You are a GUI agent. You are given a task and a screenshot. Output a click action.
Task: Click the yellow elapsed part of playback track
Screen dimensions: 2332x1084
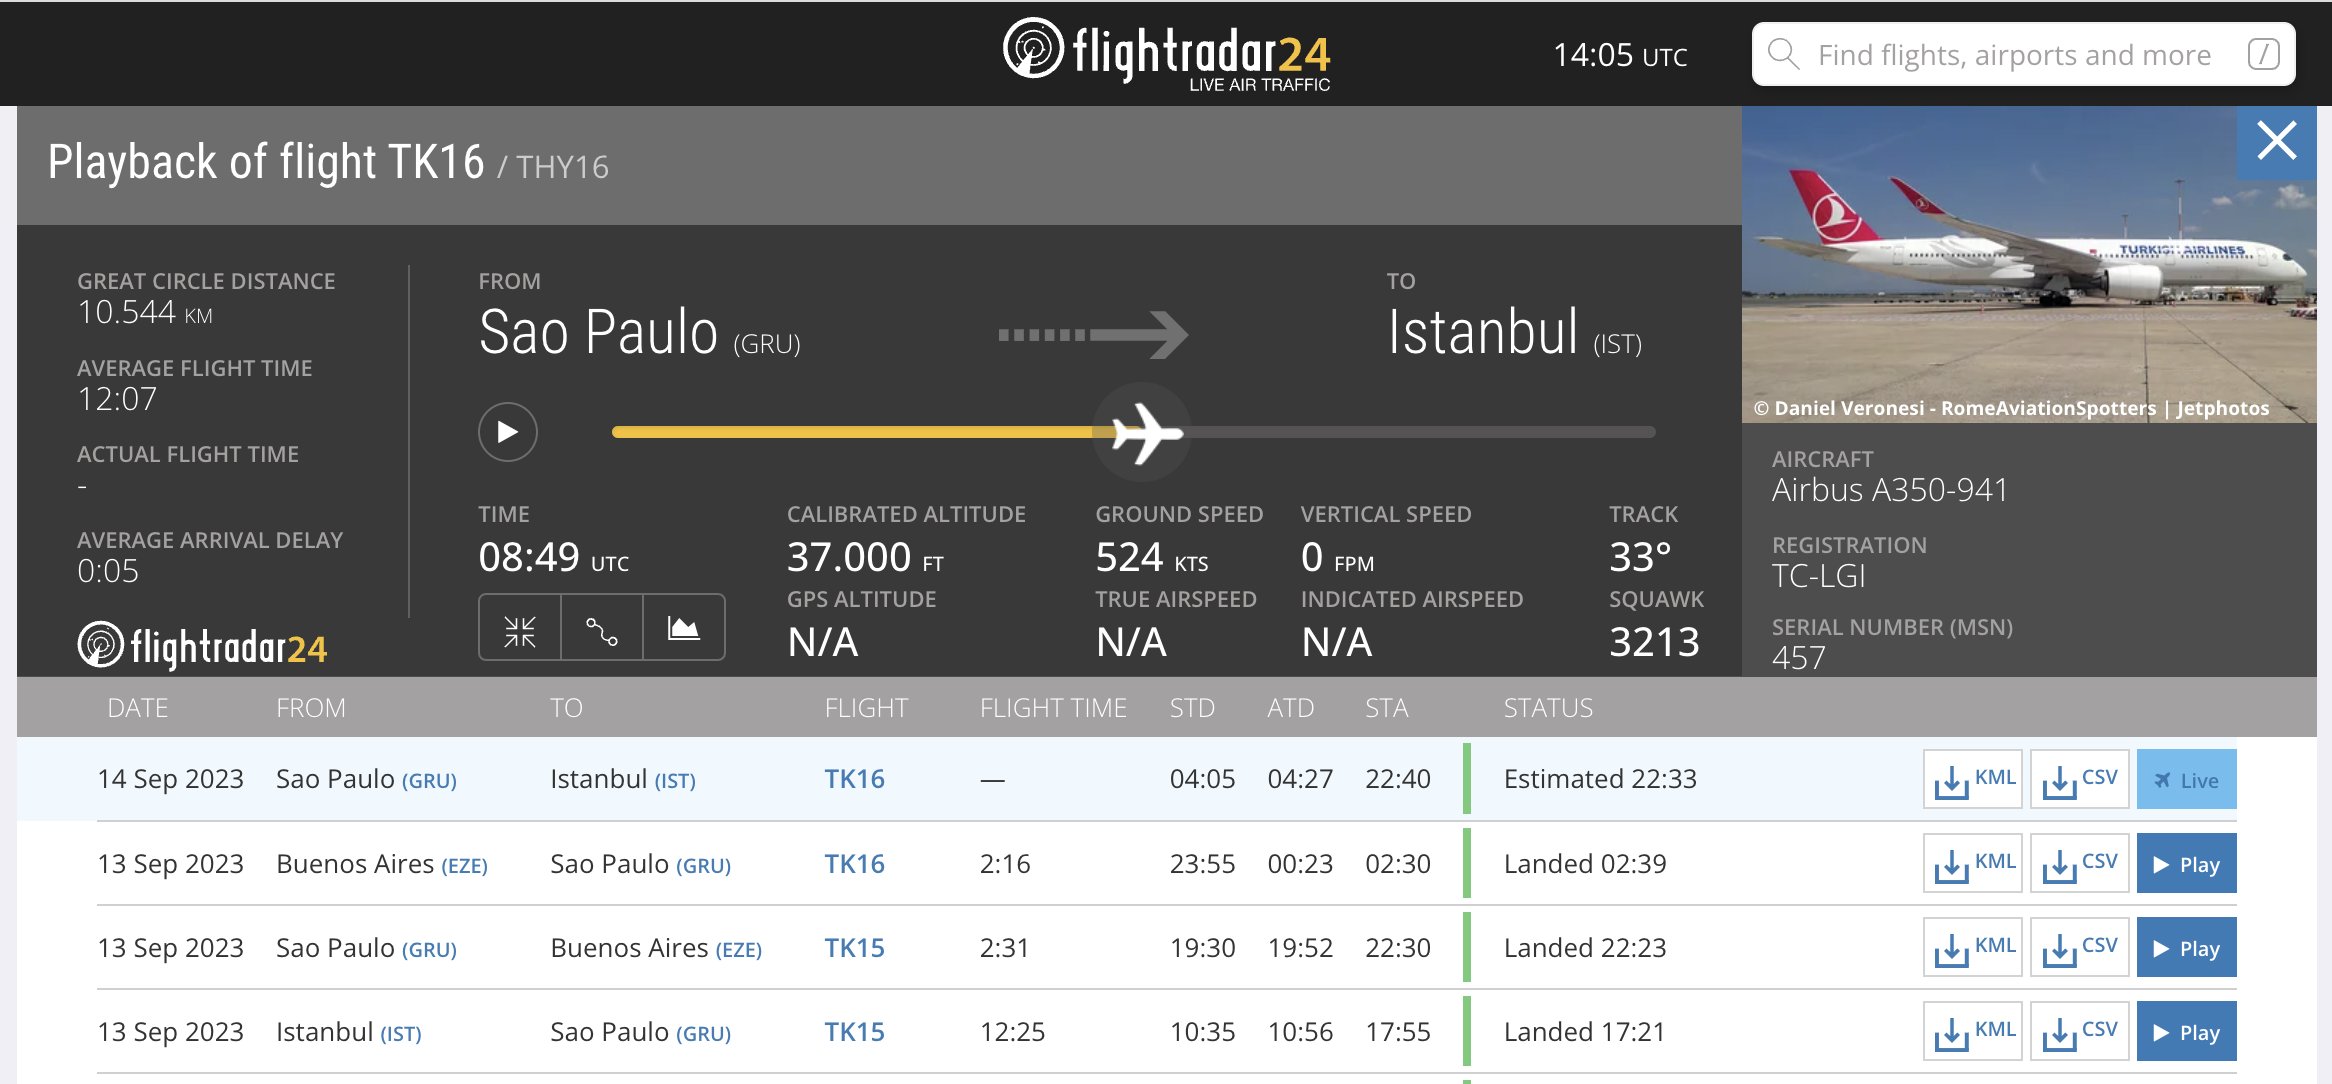coord(860,432)
